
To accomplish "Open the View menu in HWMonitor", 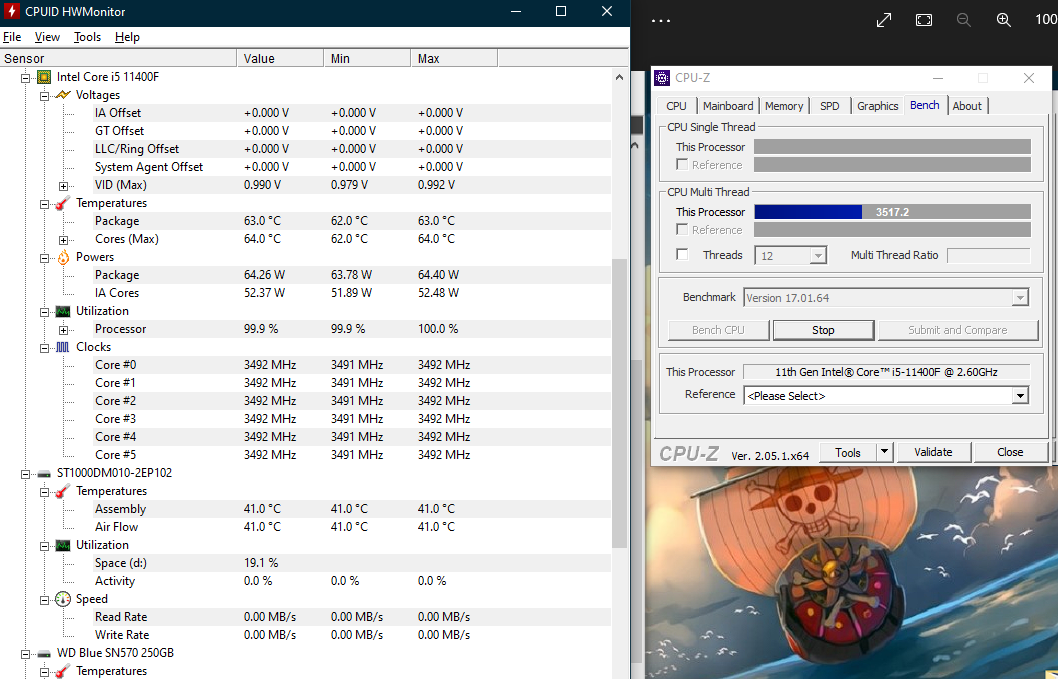I will click(47, 37).
